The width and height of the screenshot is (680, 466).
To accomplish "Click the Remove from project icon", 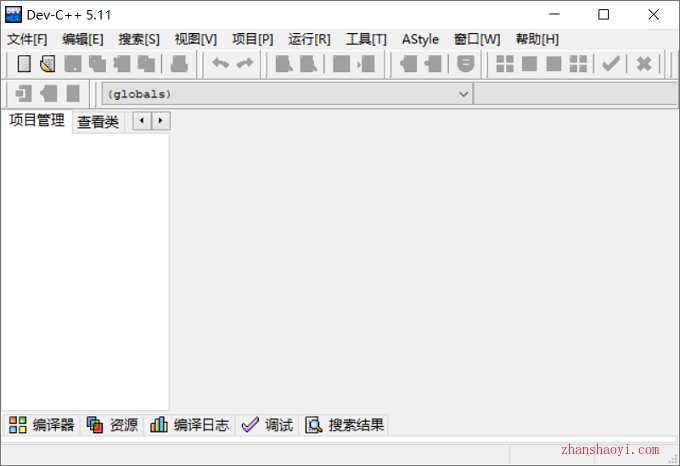I will click(433, 64).
